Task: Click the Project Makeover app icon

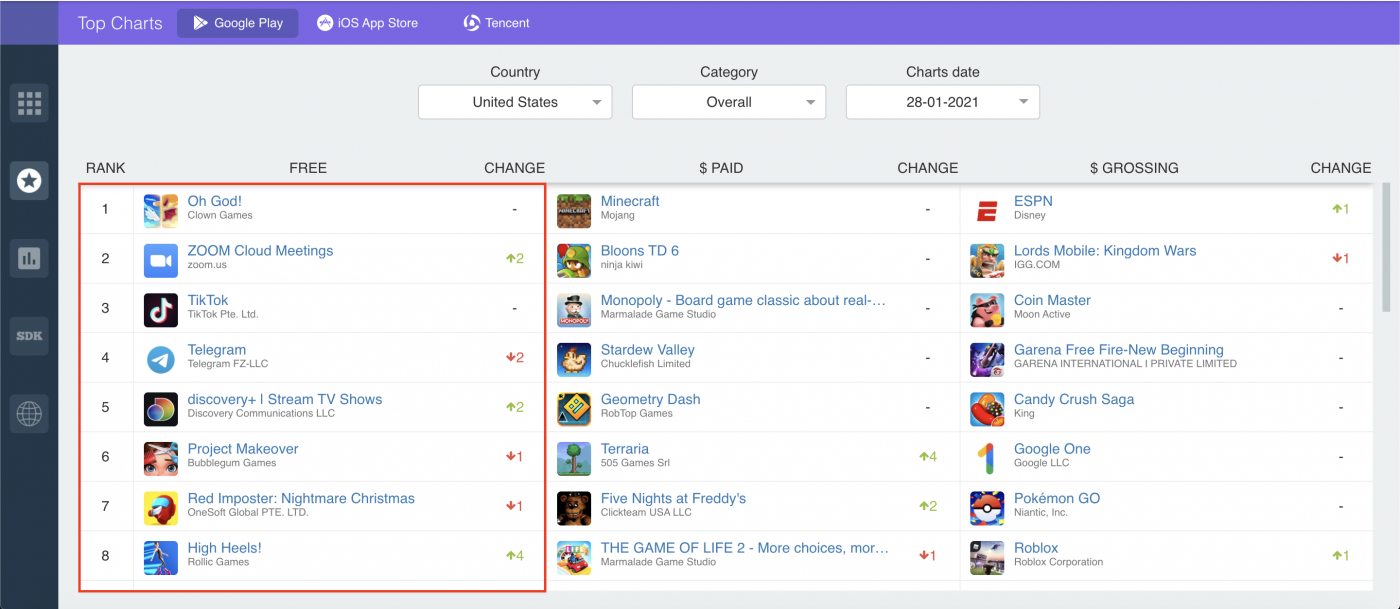Action: click(x=161, y=458)
